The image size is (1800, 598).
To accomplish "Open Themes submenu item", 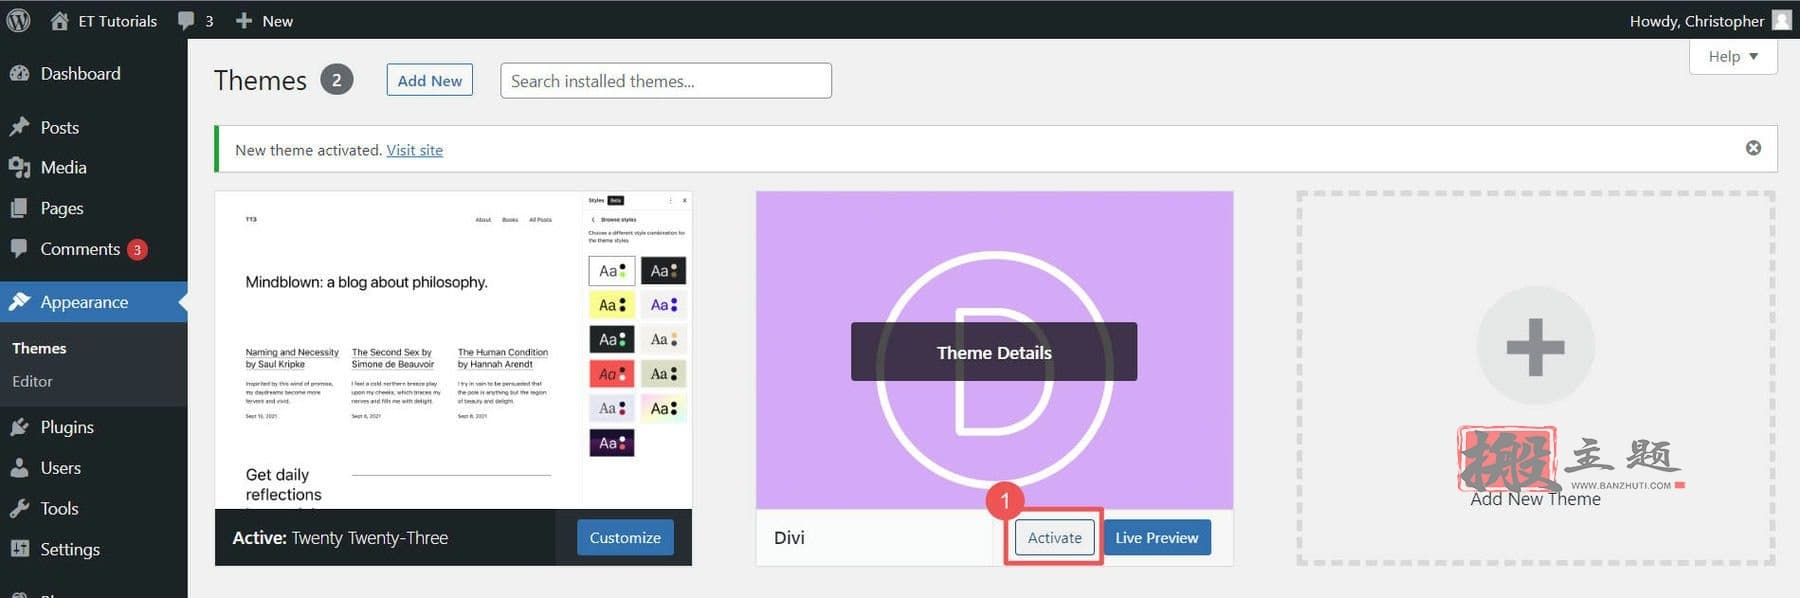I will tap(39, 348).
